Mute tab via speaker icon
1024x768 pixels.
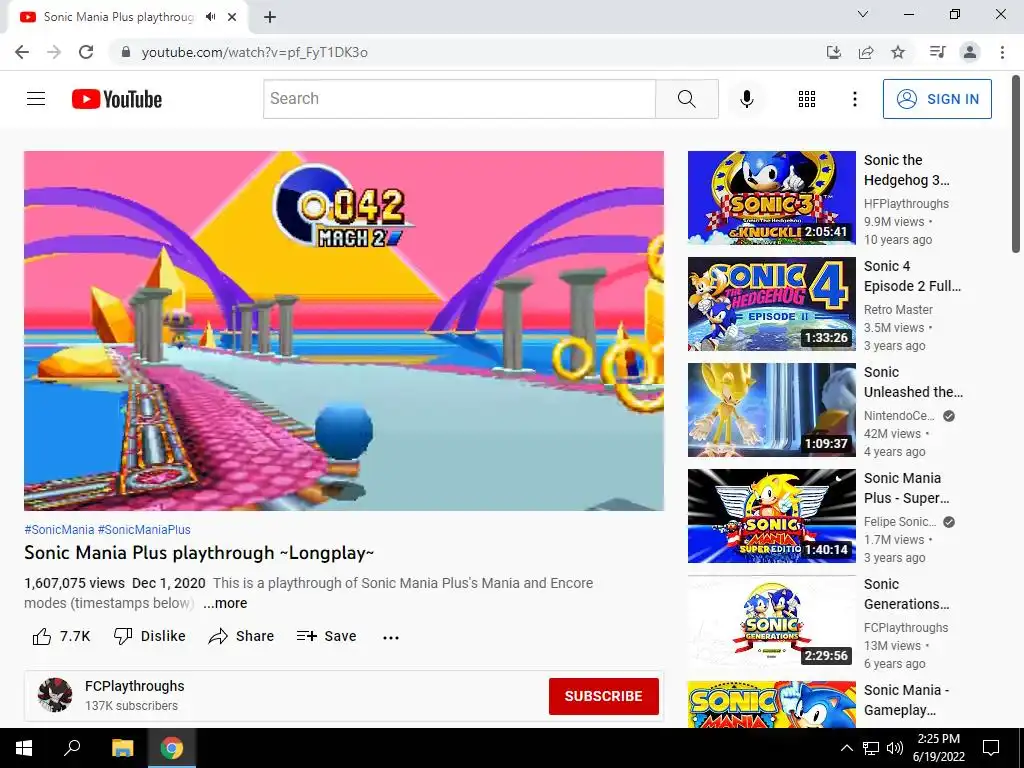(x=210, y=17)
